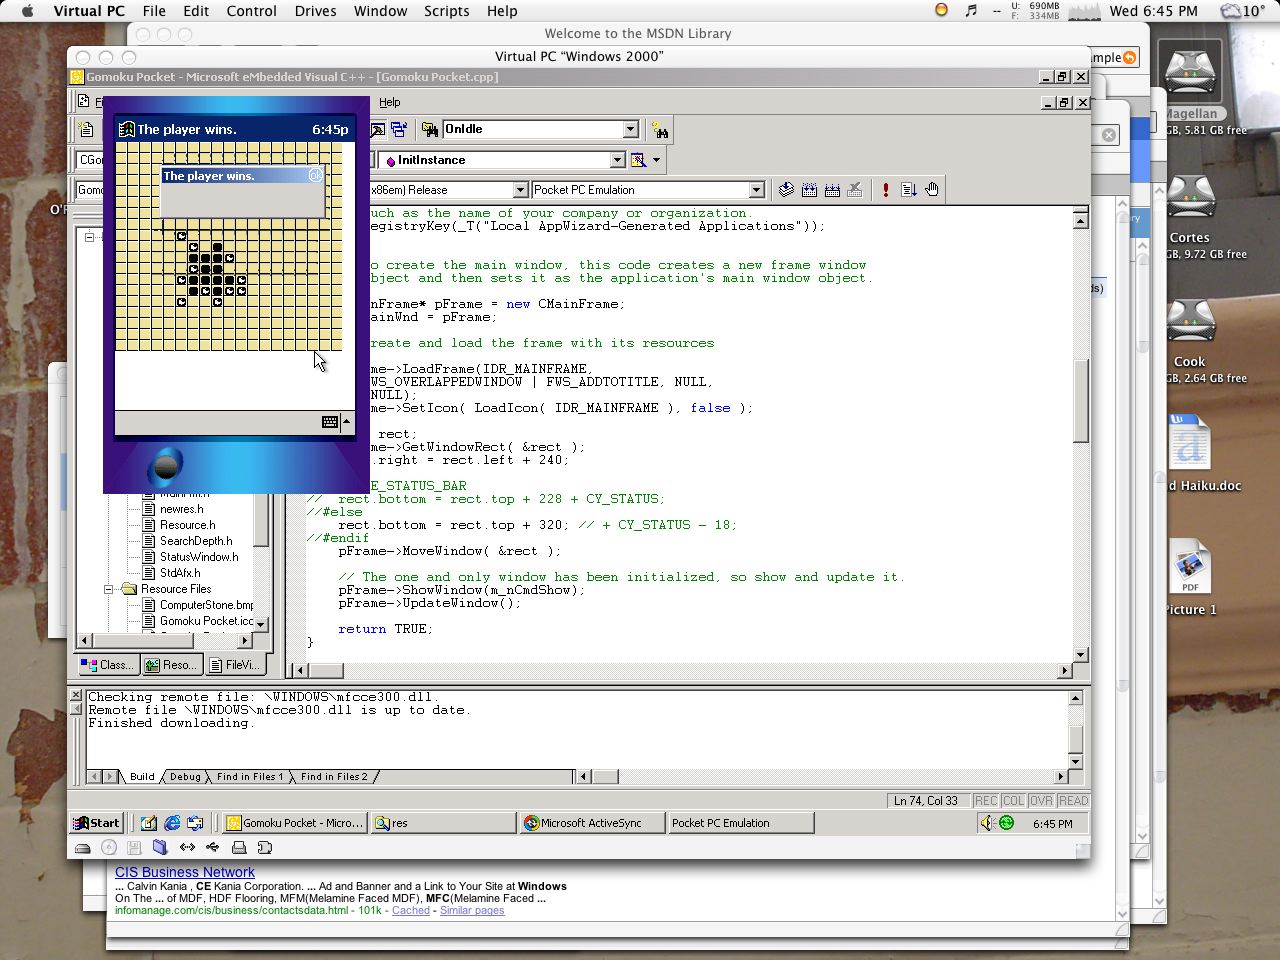Switch to the FileView tab
The height and width of the screenshot is (960, 1280).
235,665
